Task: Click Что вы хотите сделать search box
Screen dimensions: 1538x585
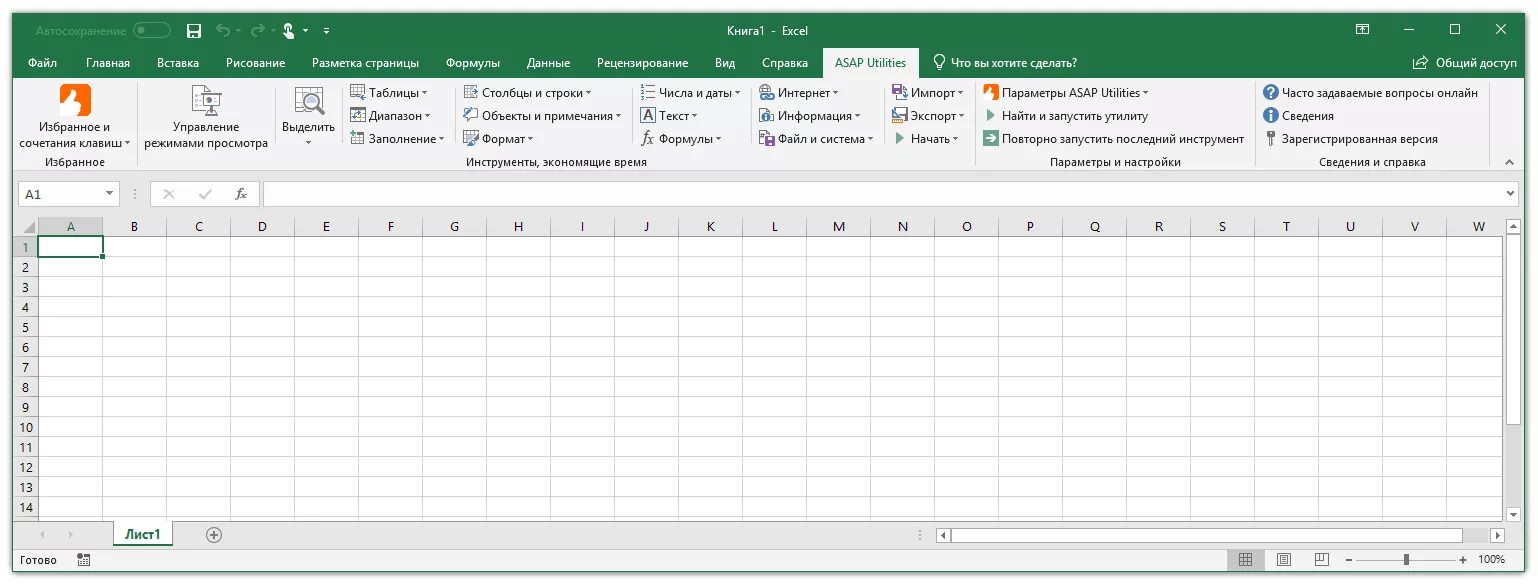Action: click(x=1005, y=63)
